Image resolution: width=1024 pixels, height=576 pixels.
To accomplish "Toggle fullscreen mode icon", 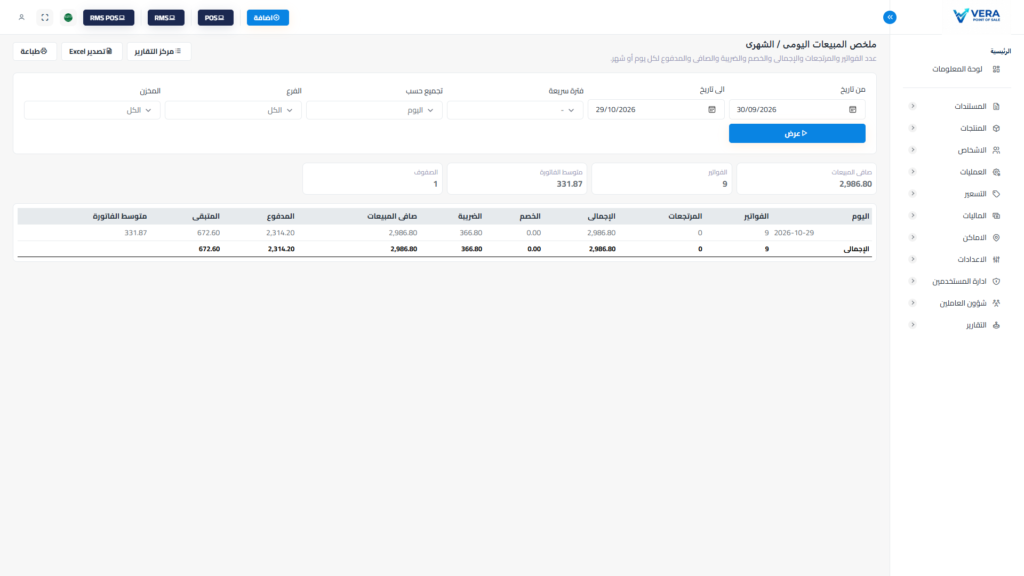I will click(45, 18).
